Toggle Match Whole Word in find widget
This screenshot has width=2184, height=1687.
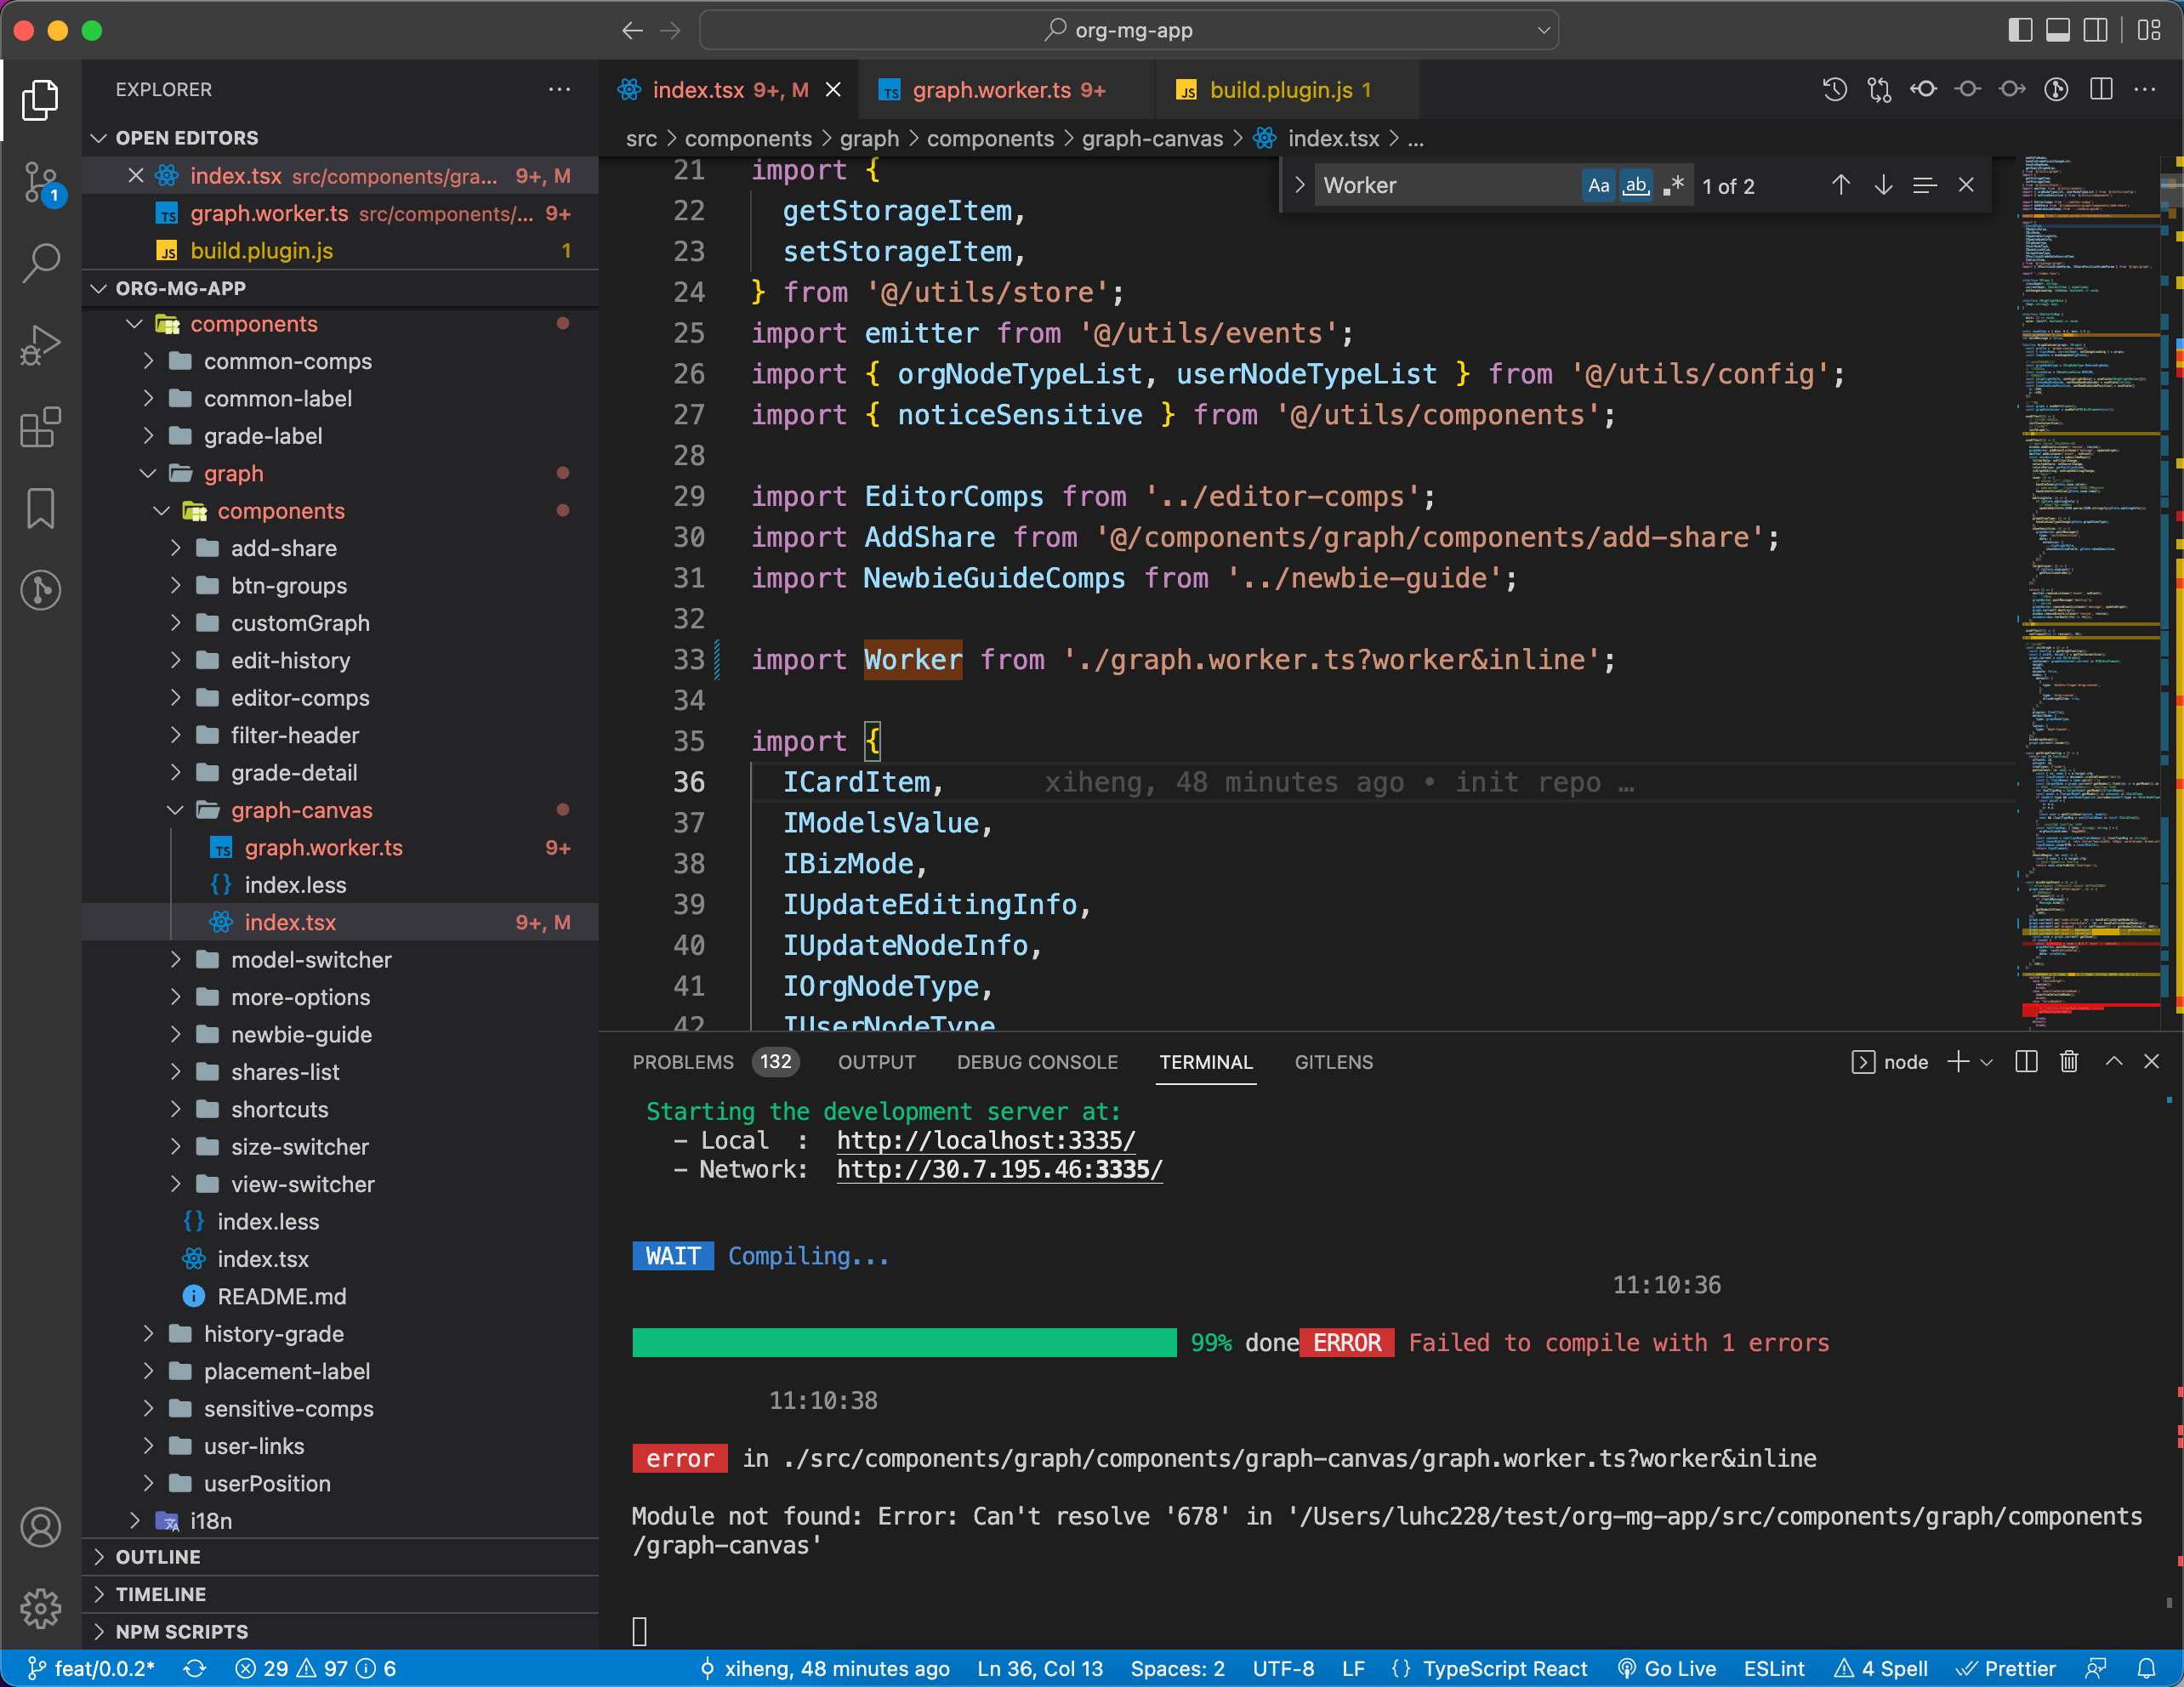click(x=1636, y=185)
